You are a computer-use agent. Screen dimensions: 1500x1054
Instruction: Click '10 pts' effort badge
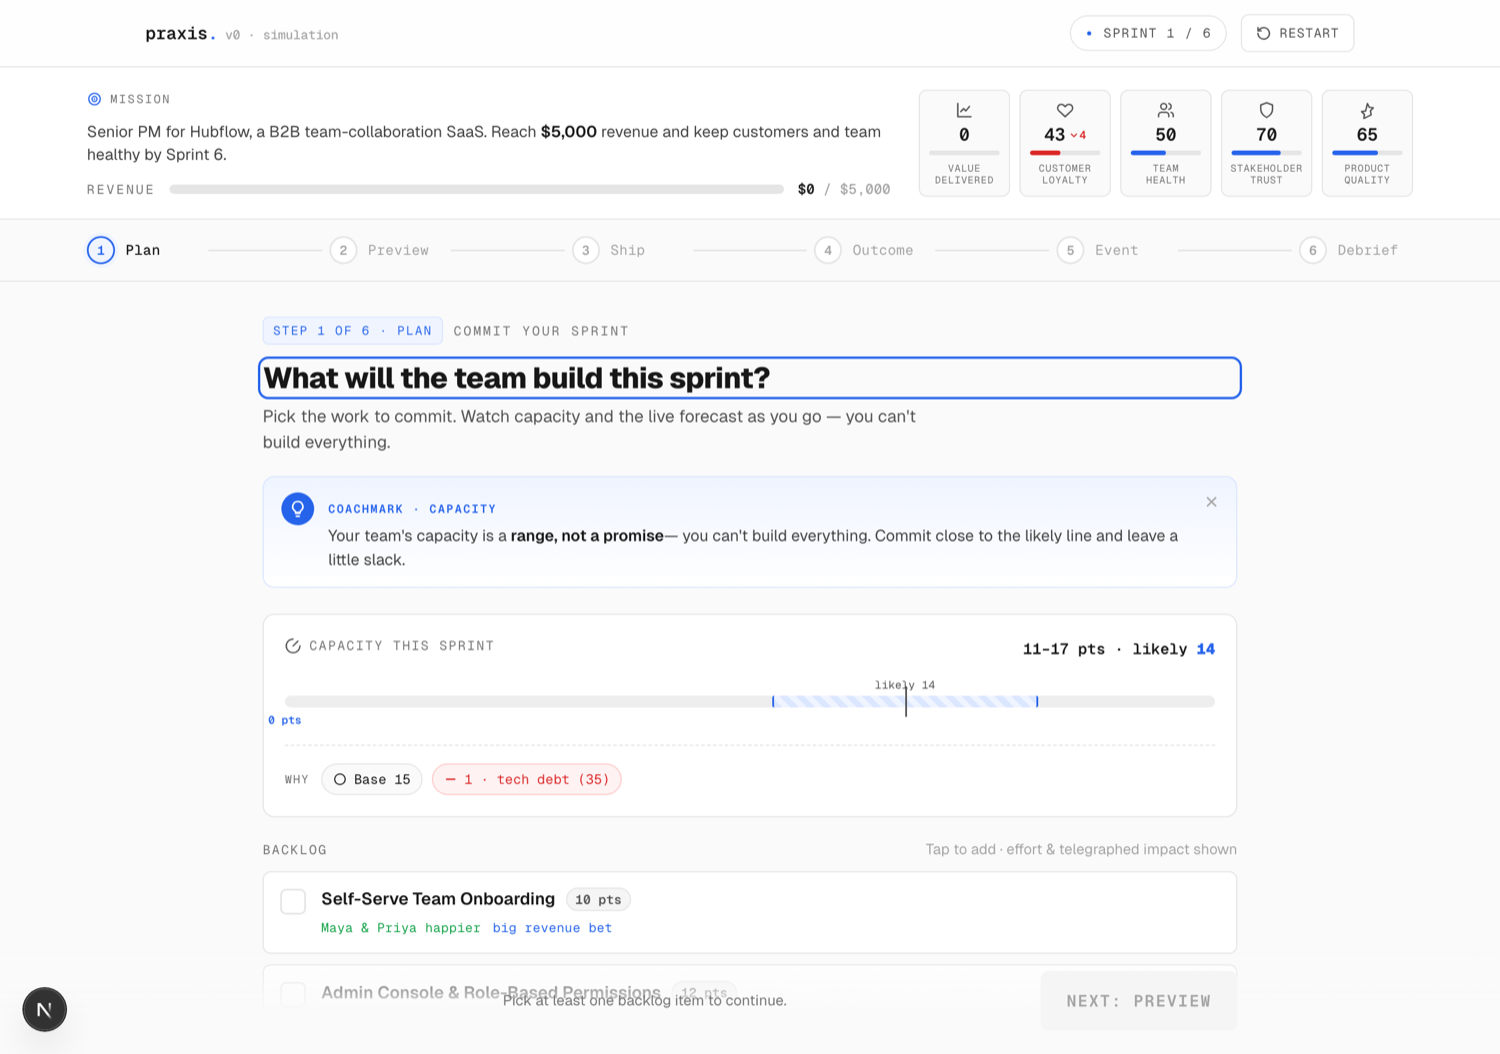click(x=598, y=900)
